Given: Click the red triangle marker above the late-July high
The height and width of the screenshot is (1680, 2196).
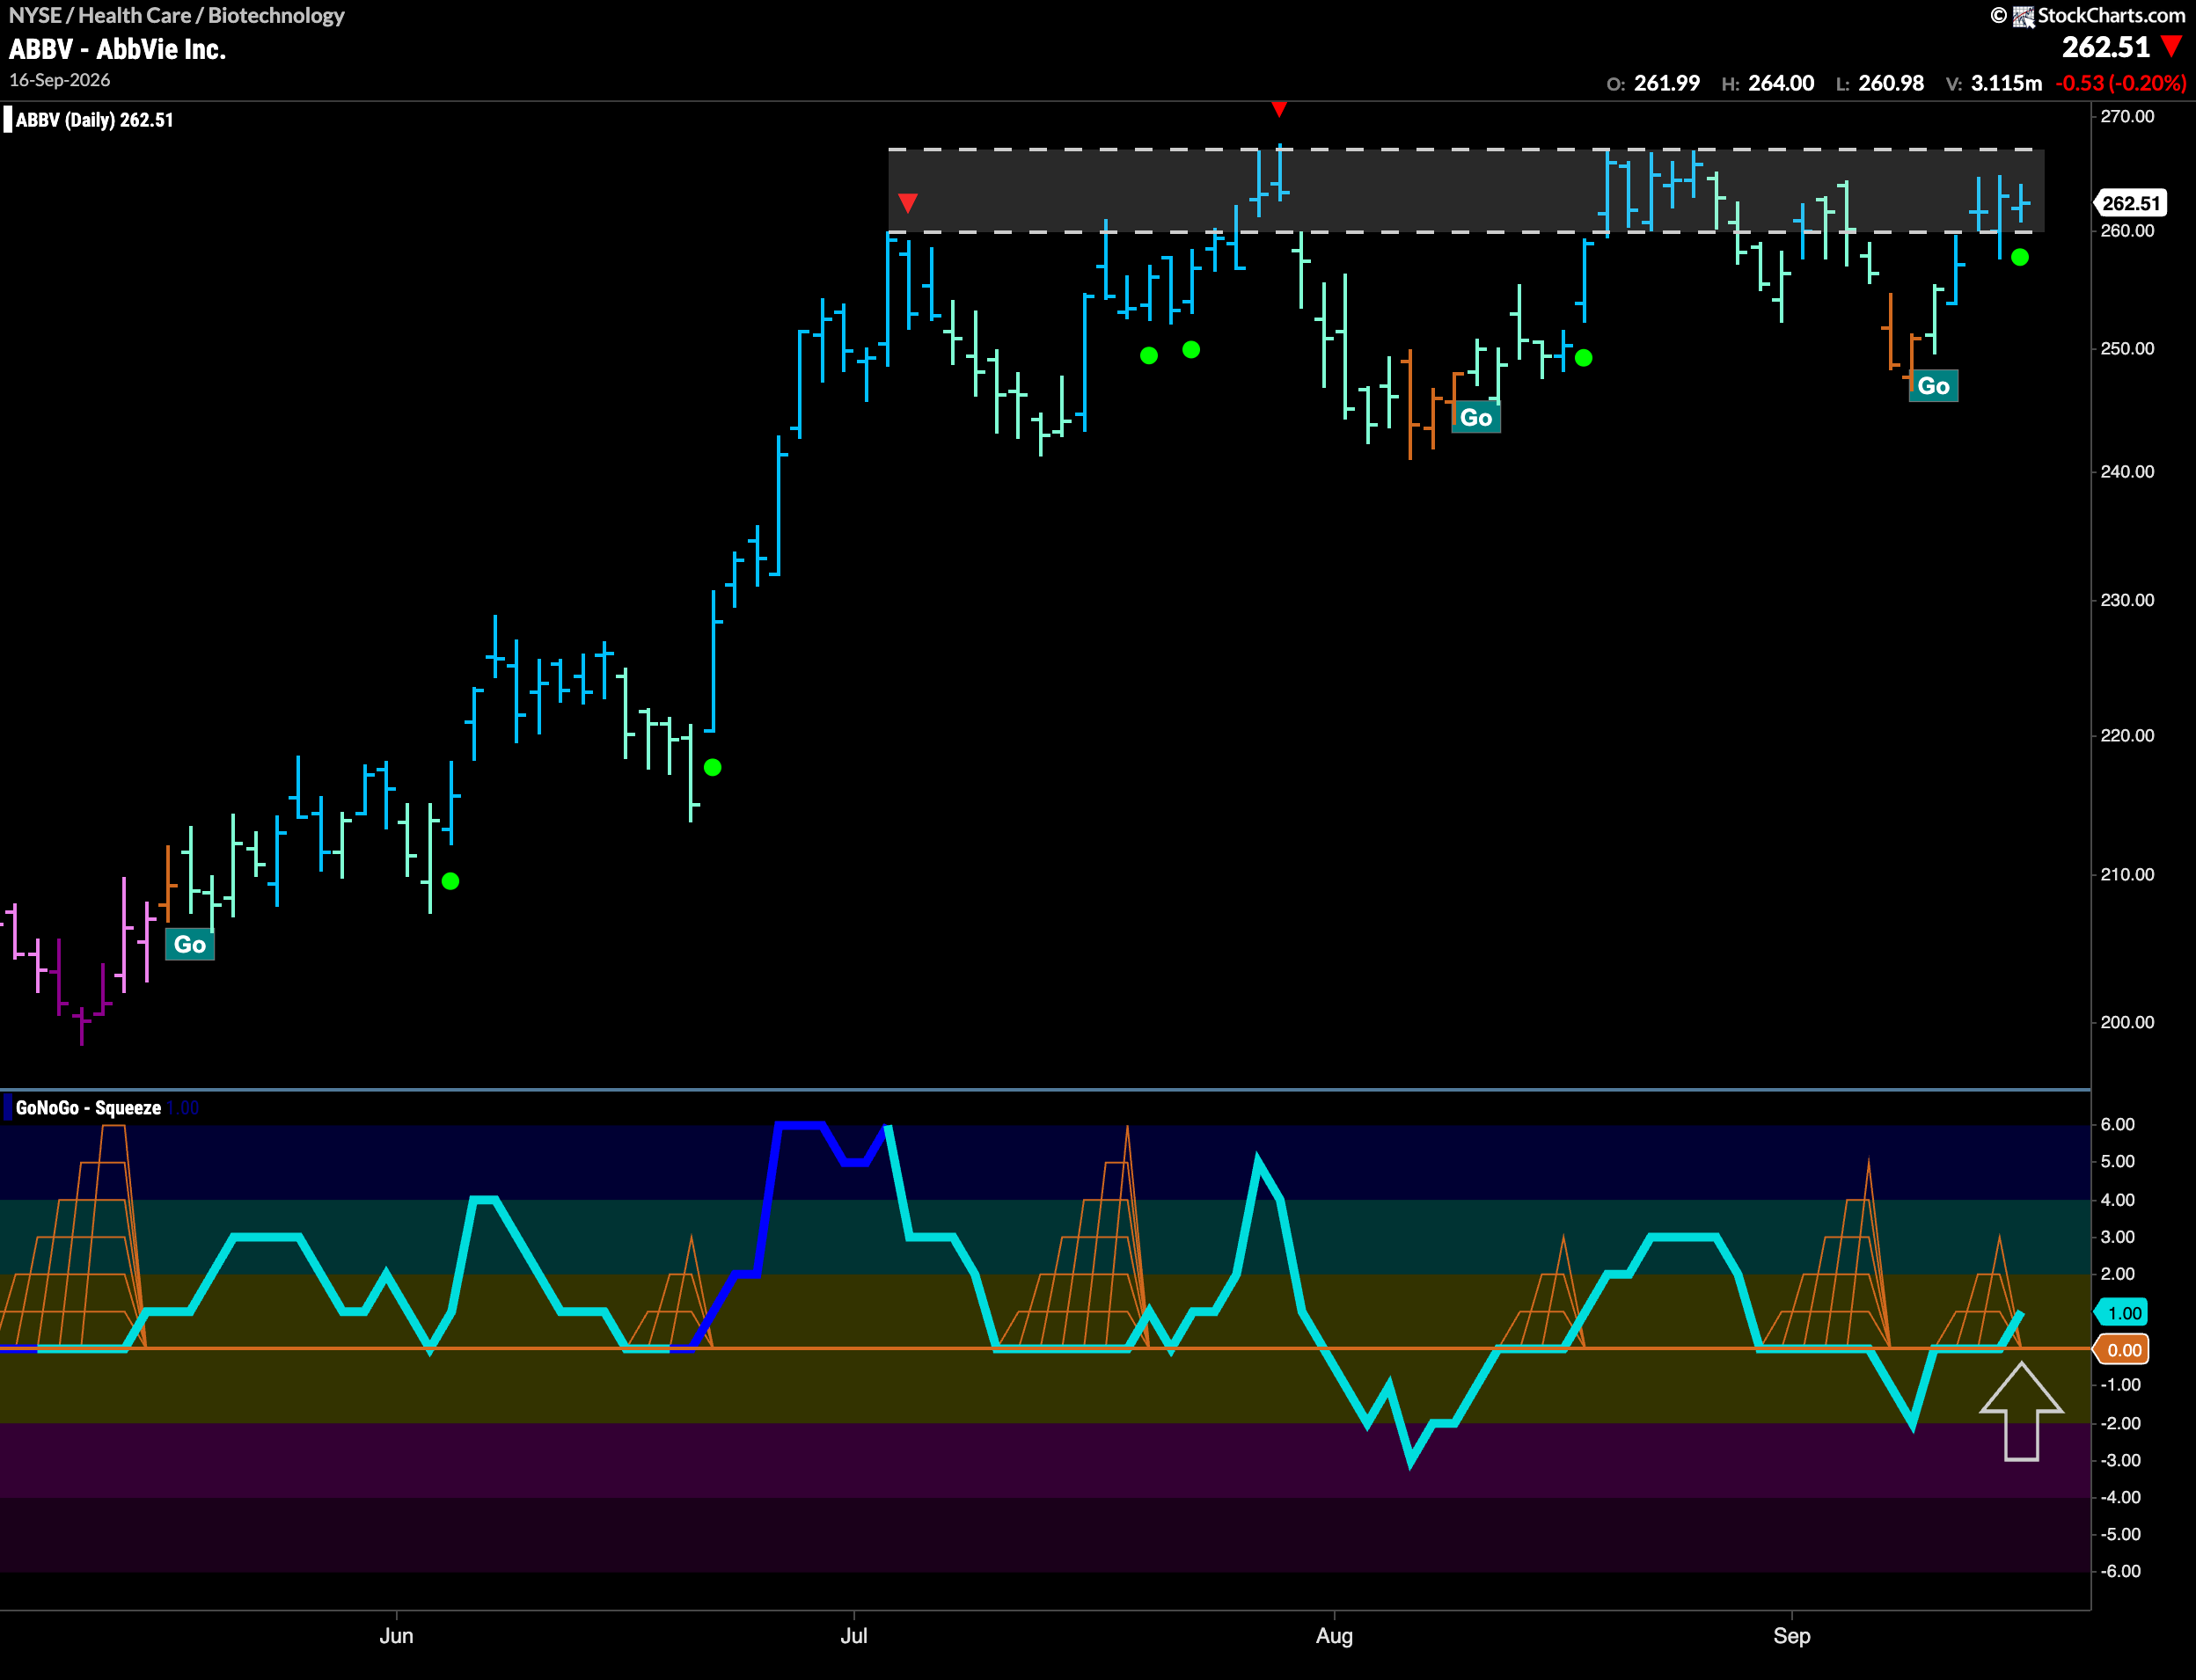Looking at the screenshot, I should coord(1279,108).
